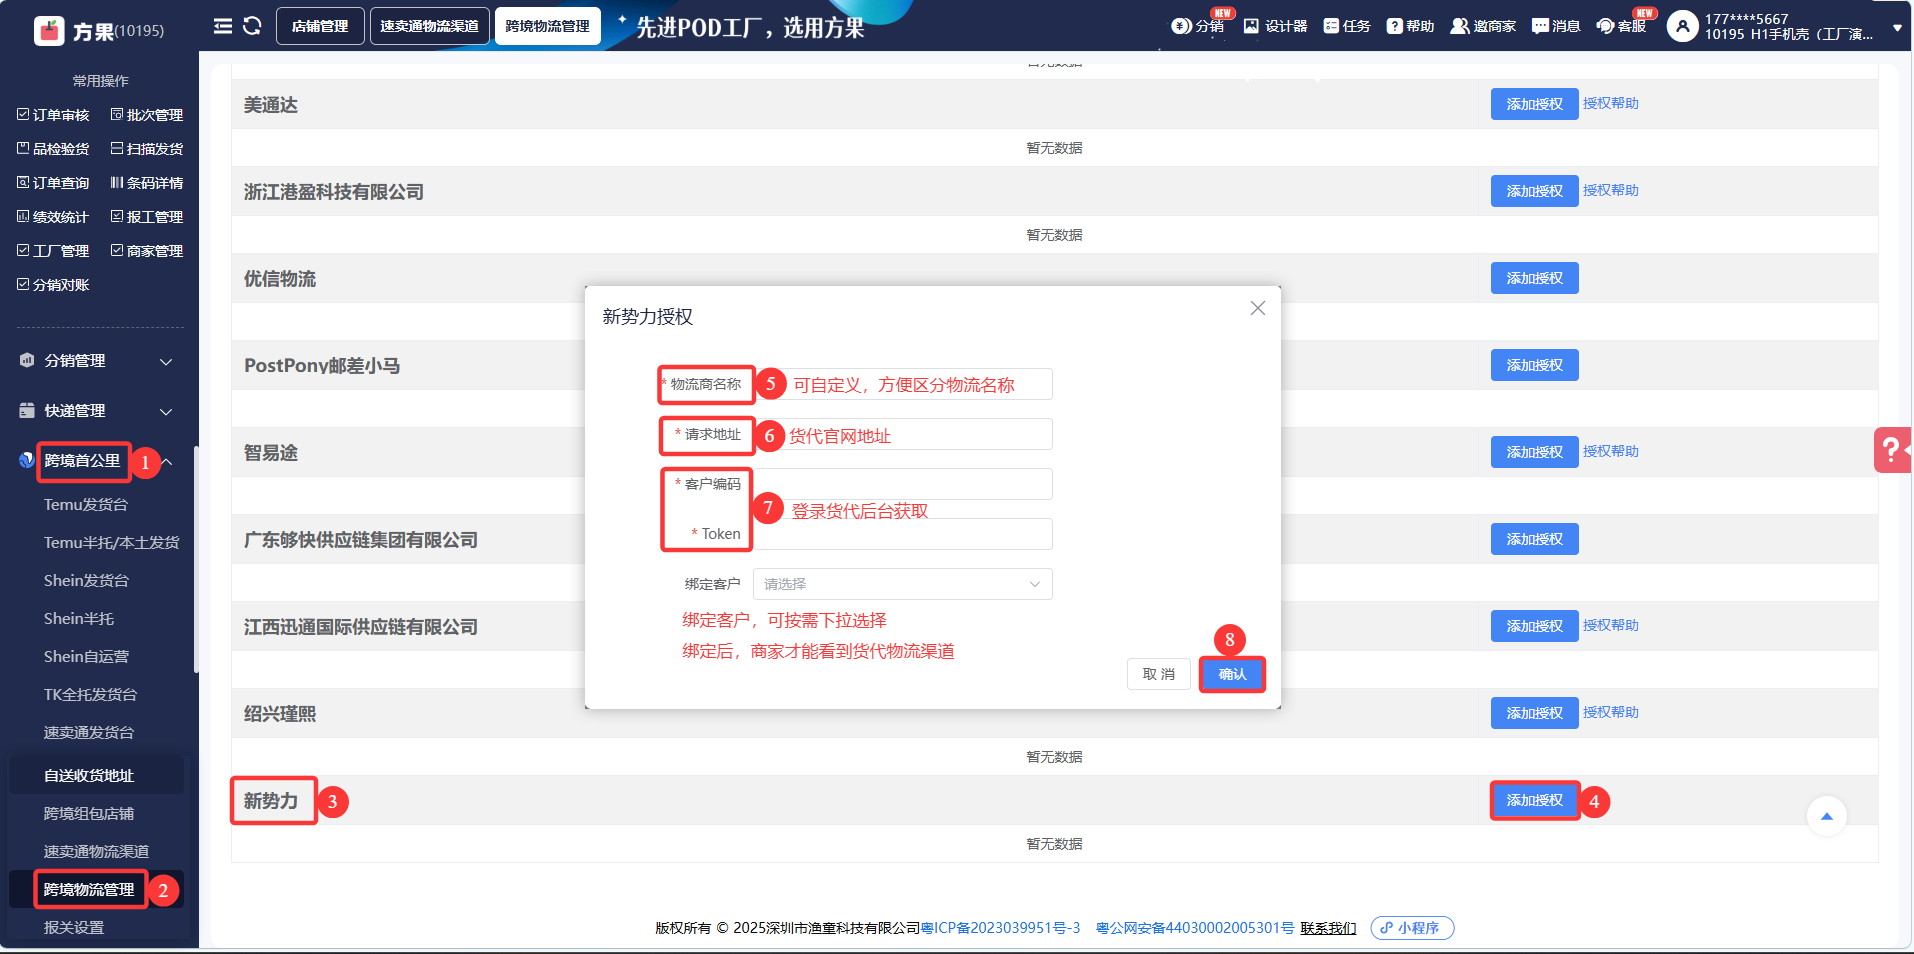
Task: Open the 批次管理 shortcut
Action: (x=147, y=115)
